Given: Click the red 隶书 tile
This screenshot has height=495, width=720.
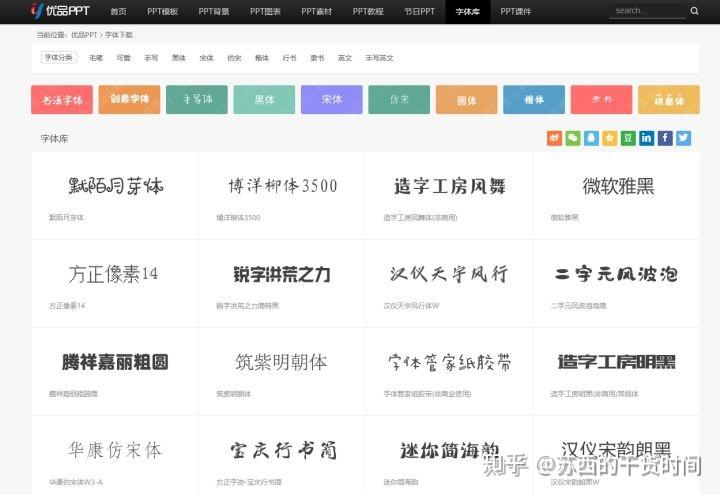Looking at the screenshot, I should tap(602, 99).
